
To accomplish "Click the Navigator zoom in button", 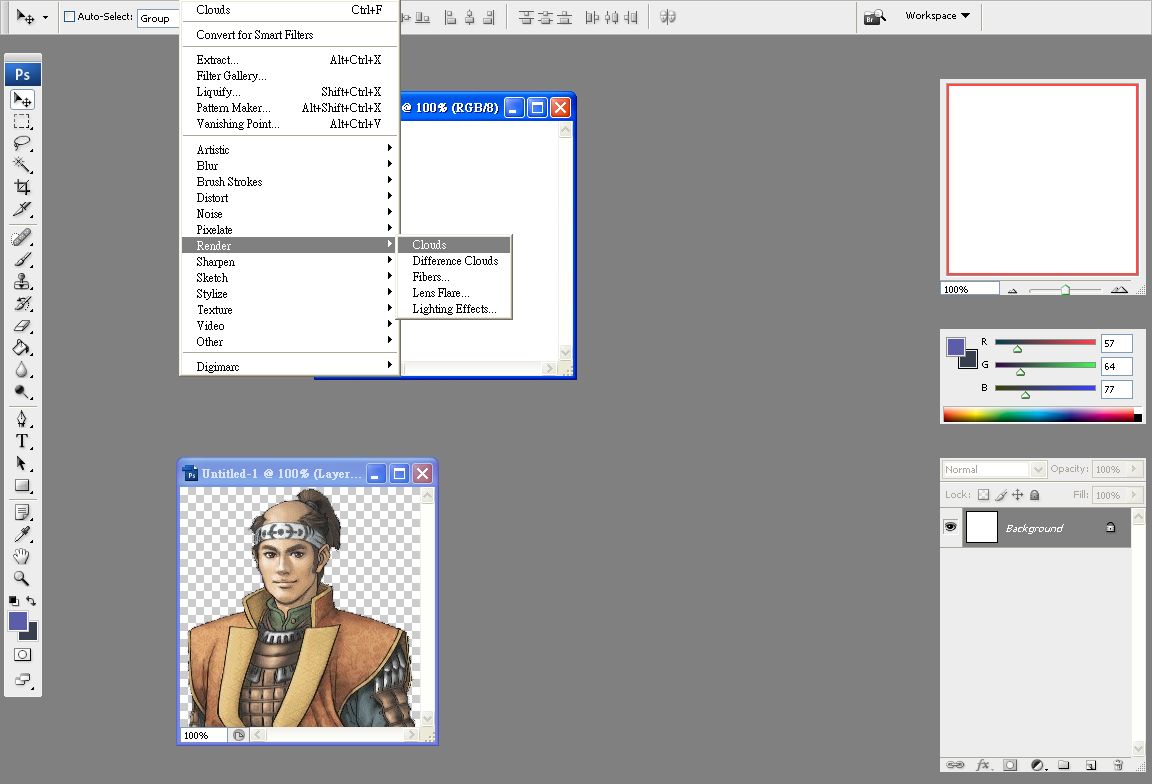I will tap(1119, 289).
